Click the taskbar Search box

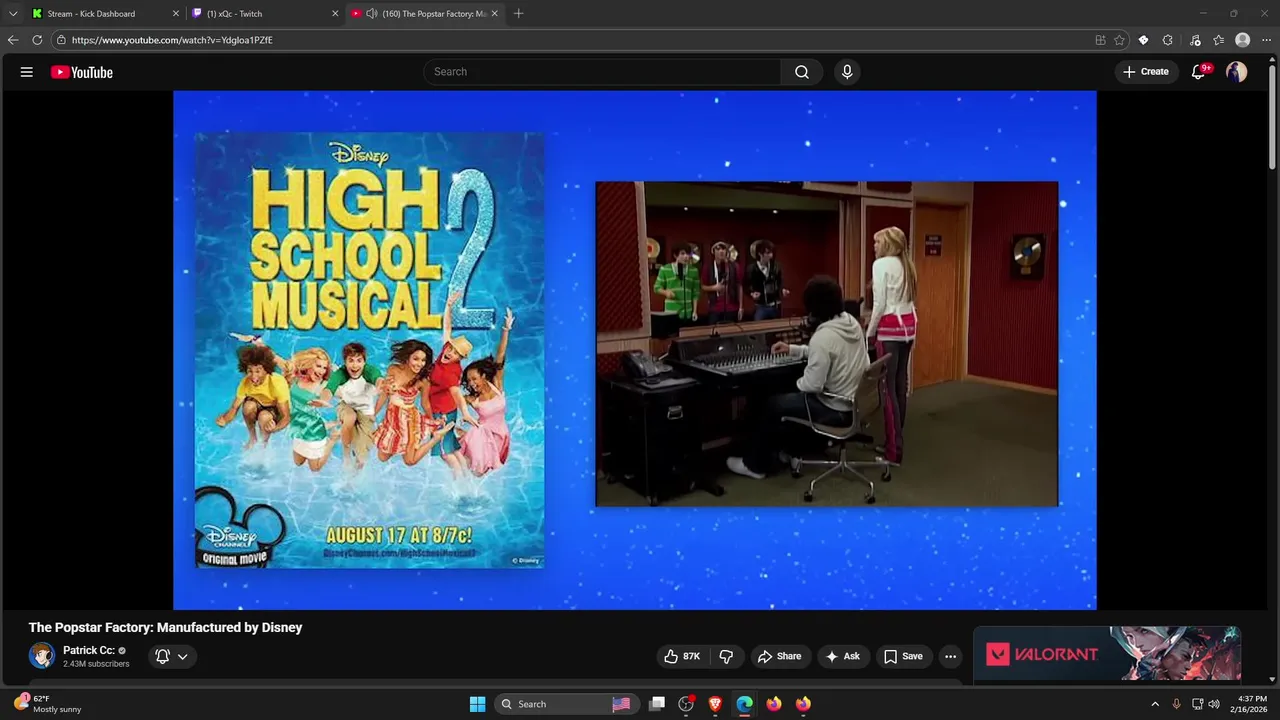[x=567, y=704]
